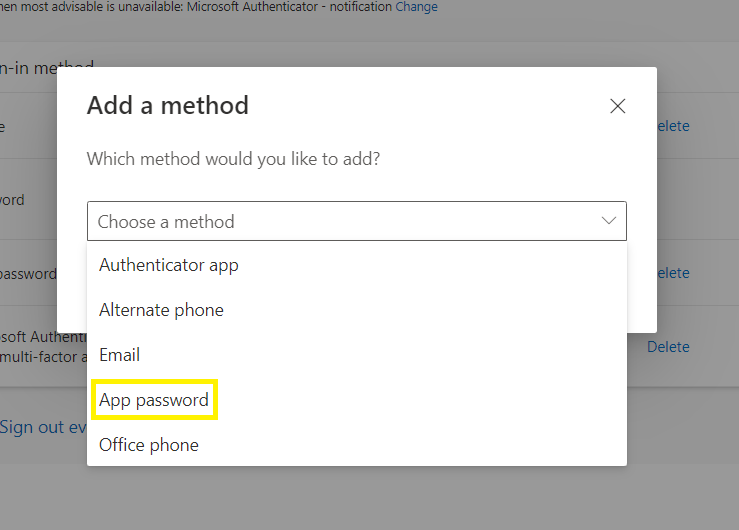The width and height of the screenshot is (739, 530).
Task: Click the Which method would you like prompt
Action: [233, 158]
